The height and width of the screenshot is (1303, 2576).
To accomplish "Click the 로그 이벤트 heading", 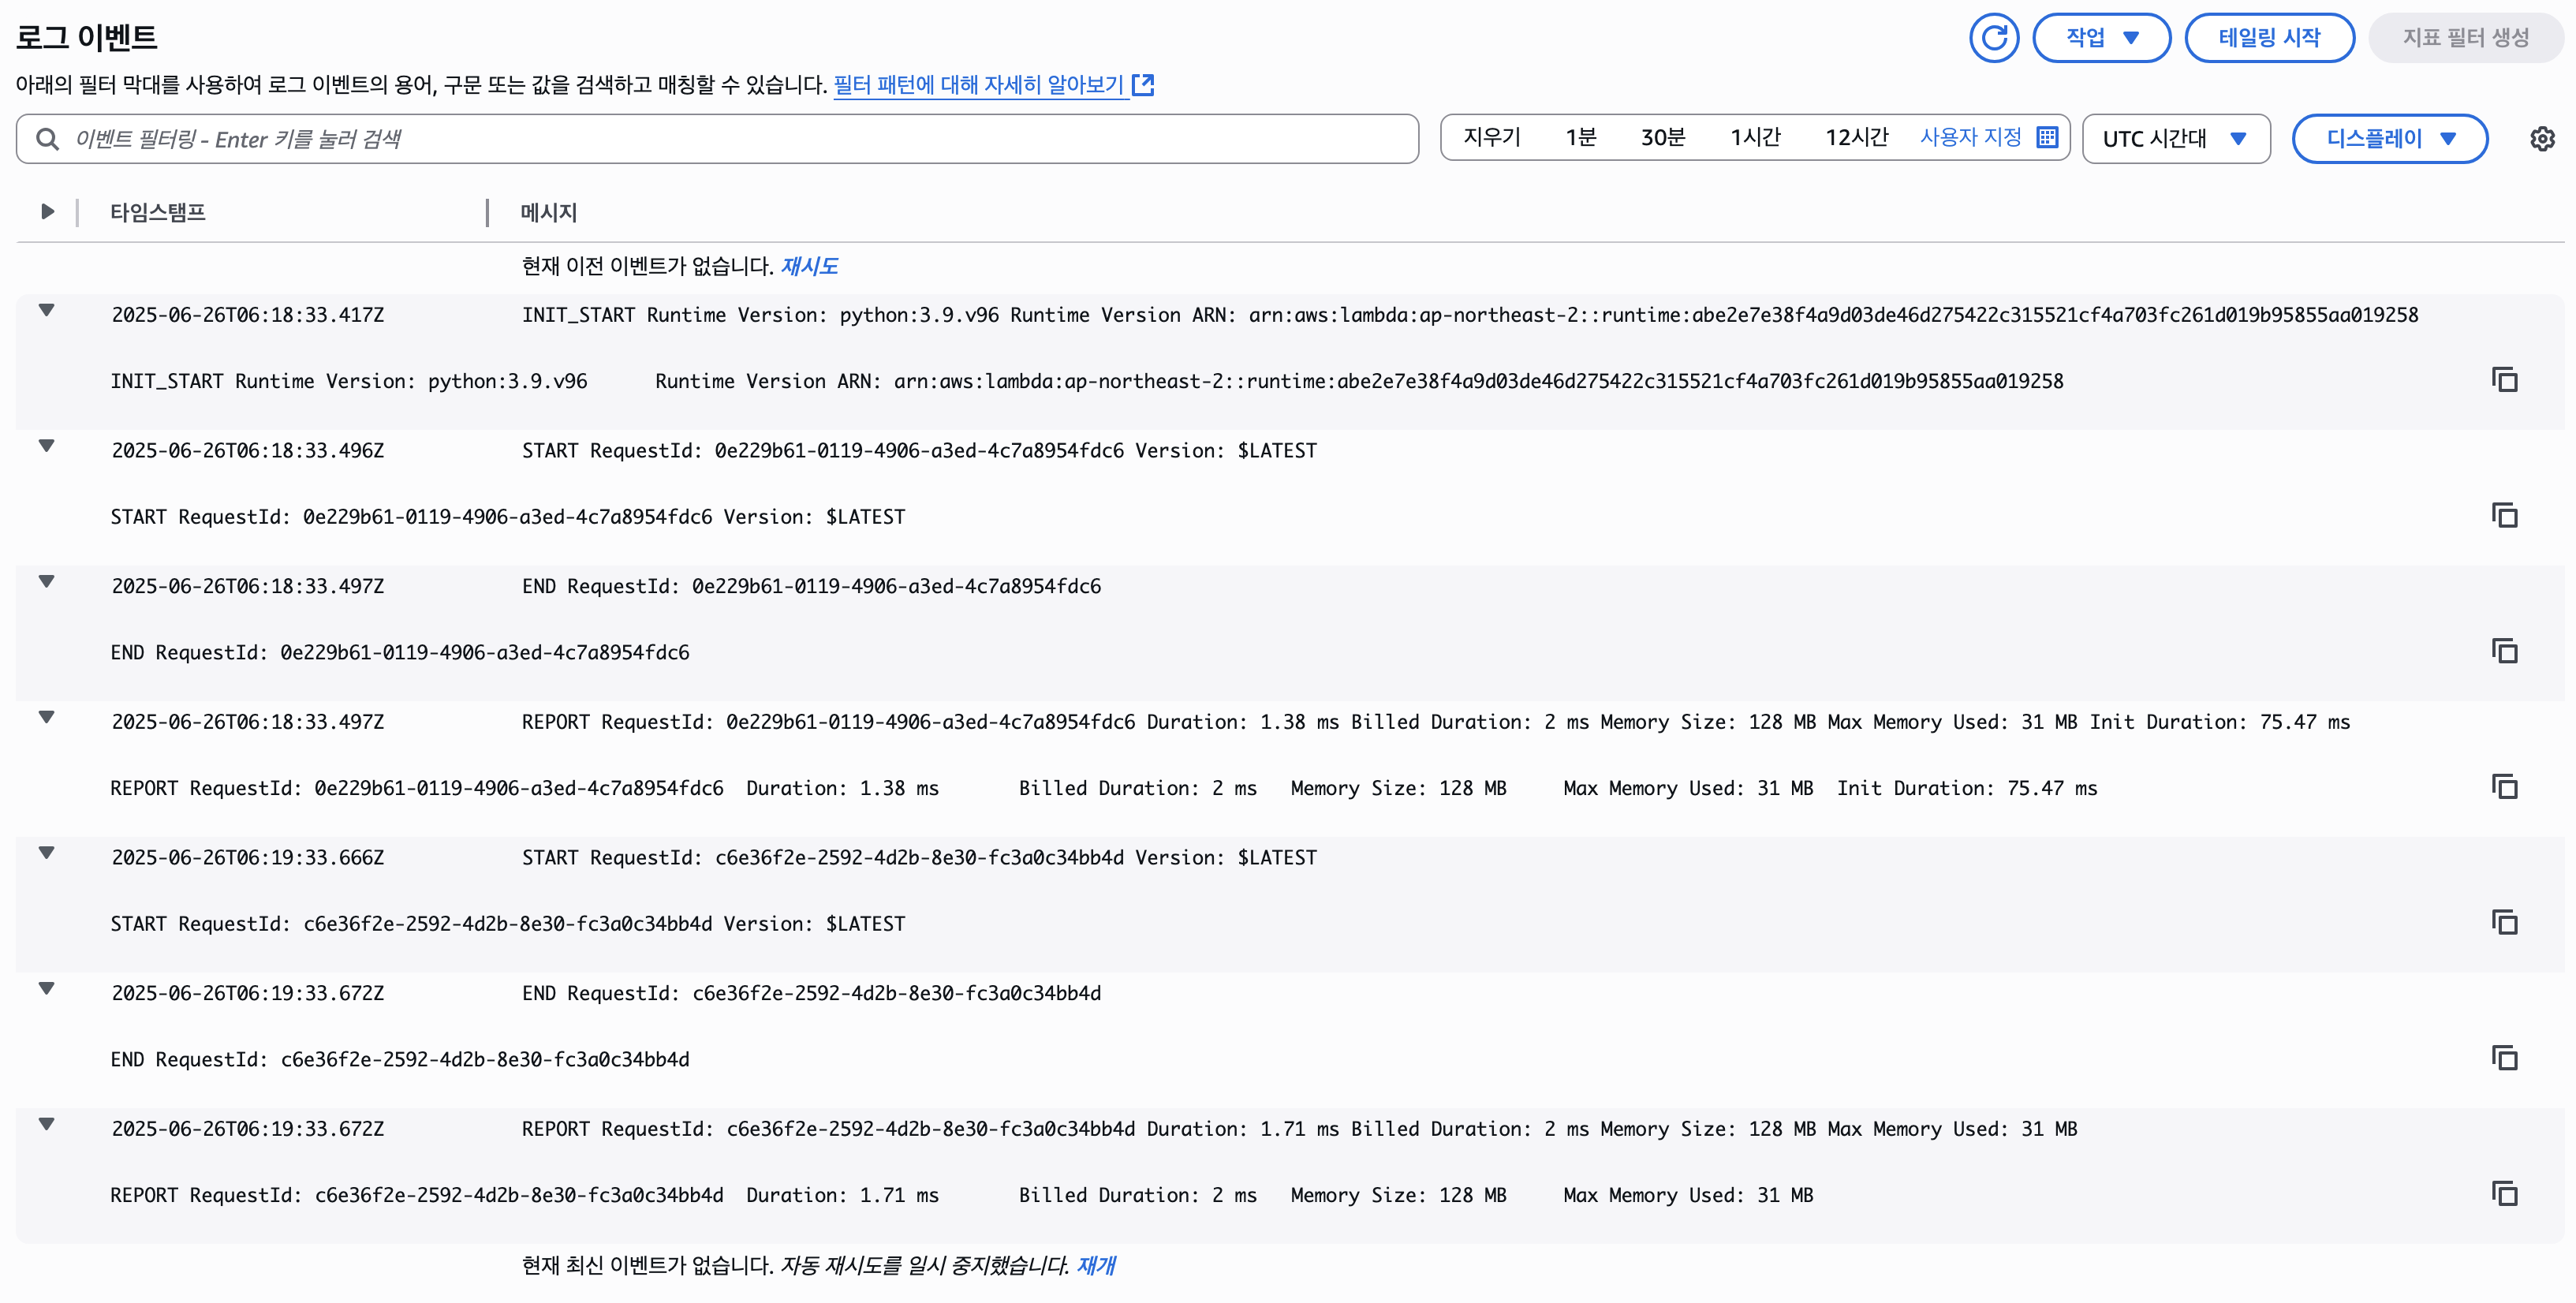I will tap(87, 38).
